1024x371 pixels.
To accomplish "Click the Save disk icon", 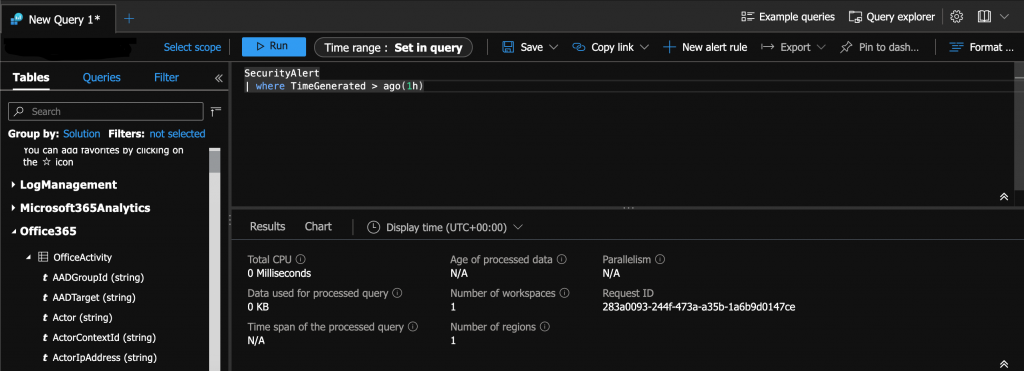I will (x=508, y=47).
